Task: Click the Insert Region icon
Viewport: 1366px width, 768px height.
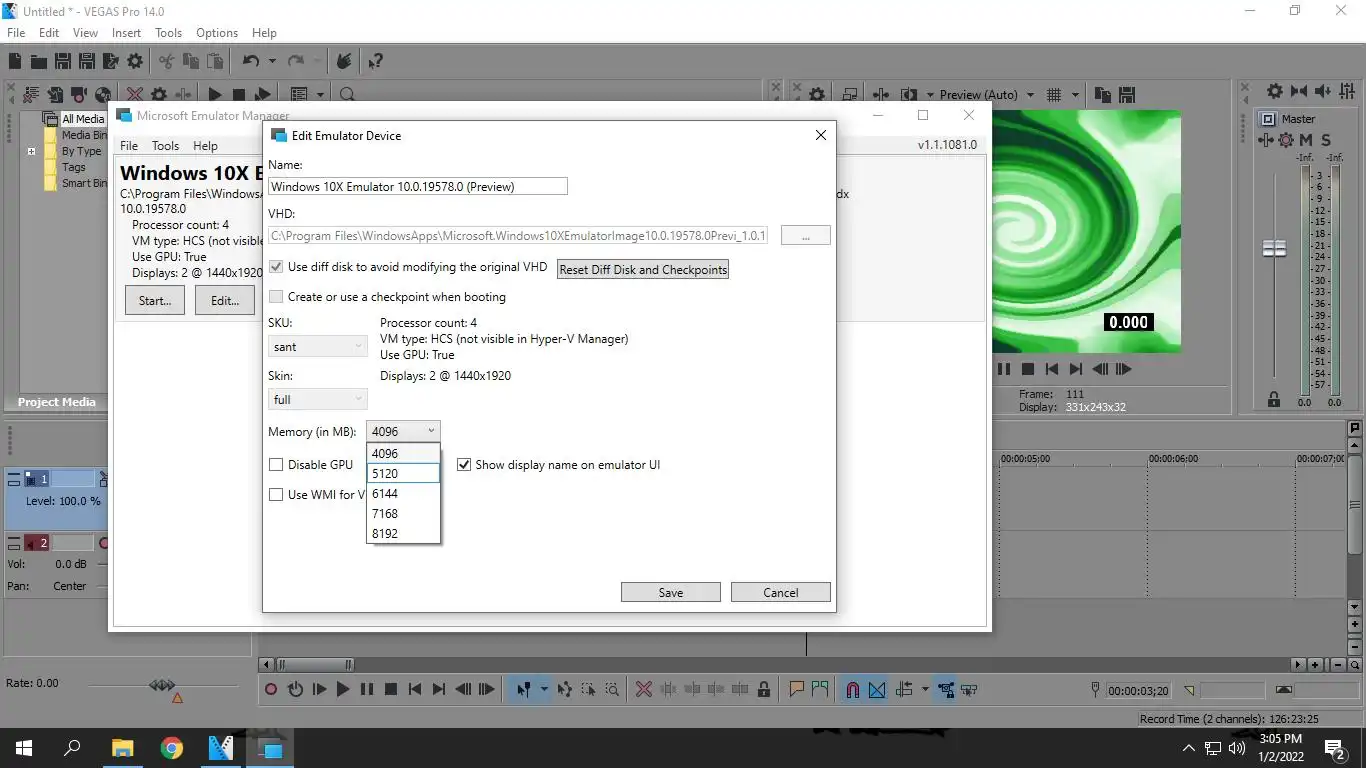Action: (x=821, y=689)
